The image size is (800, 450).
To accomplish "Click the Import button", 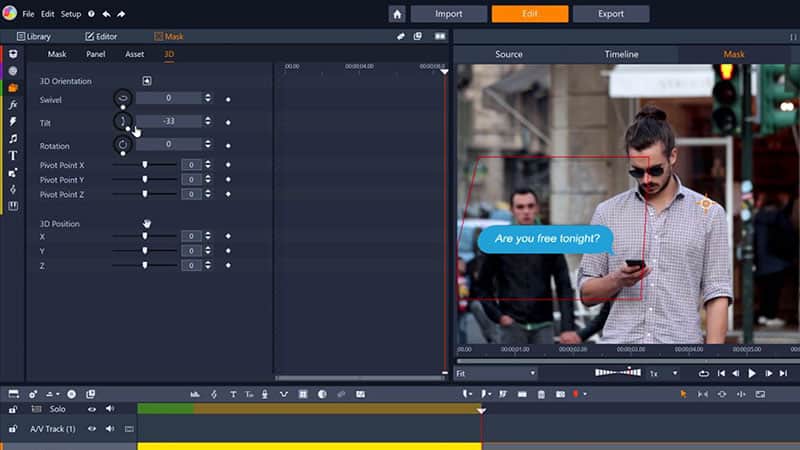I will pos(449,14).
